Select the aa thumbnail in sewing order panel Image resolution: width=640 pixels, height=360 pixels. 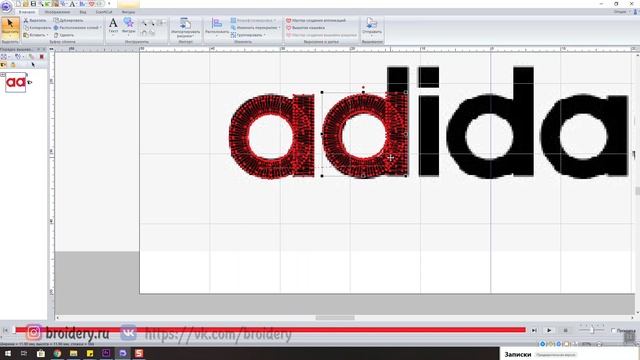tap(16, 82)
